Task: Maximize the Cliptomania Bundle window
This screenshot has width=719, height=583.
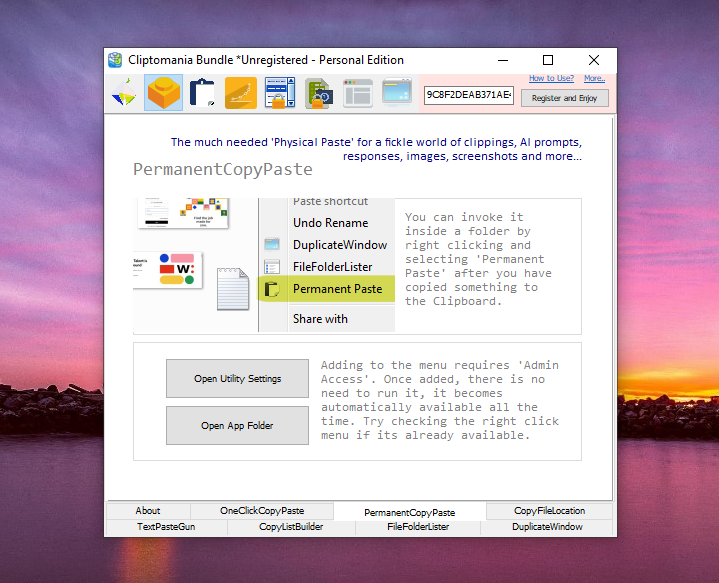Action: coord(548,60)
